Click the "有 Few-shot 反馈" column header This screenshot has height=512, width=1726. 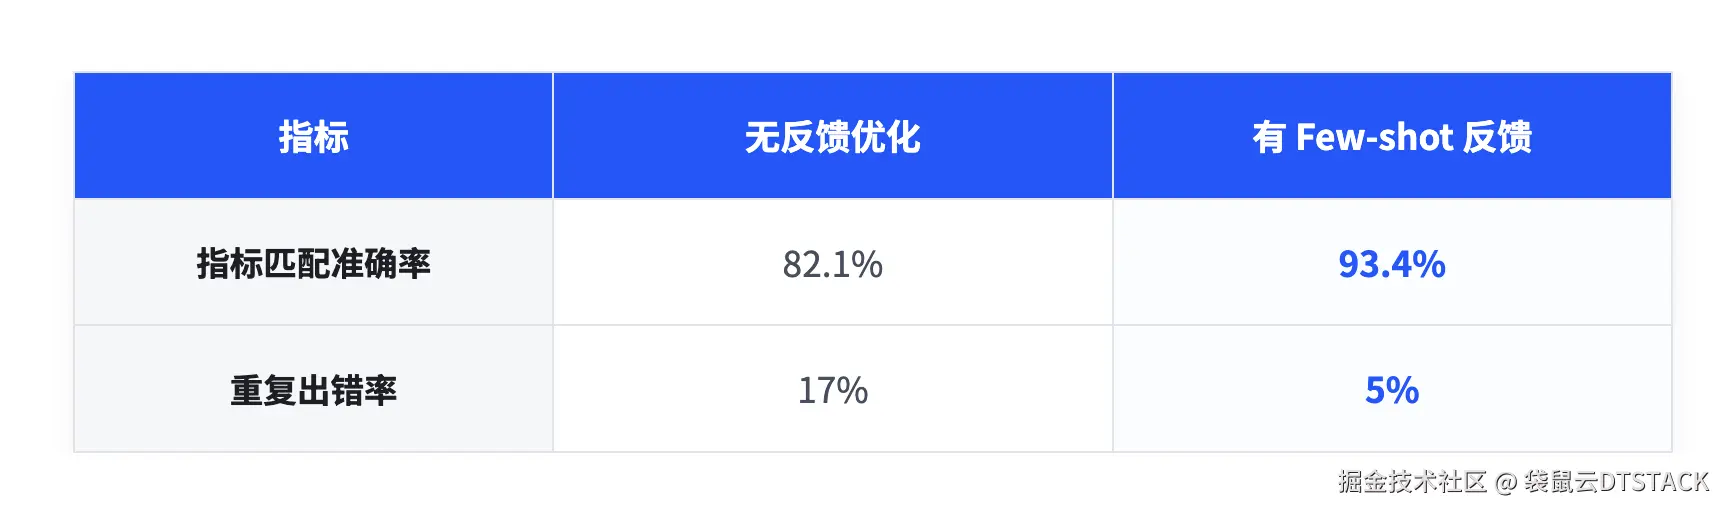tap(1391, 137)
